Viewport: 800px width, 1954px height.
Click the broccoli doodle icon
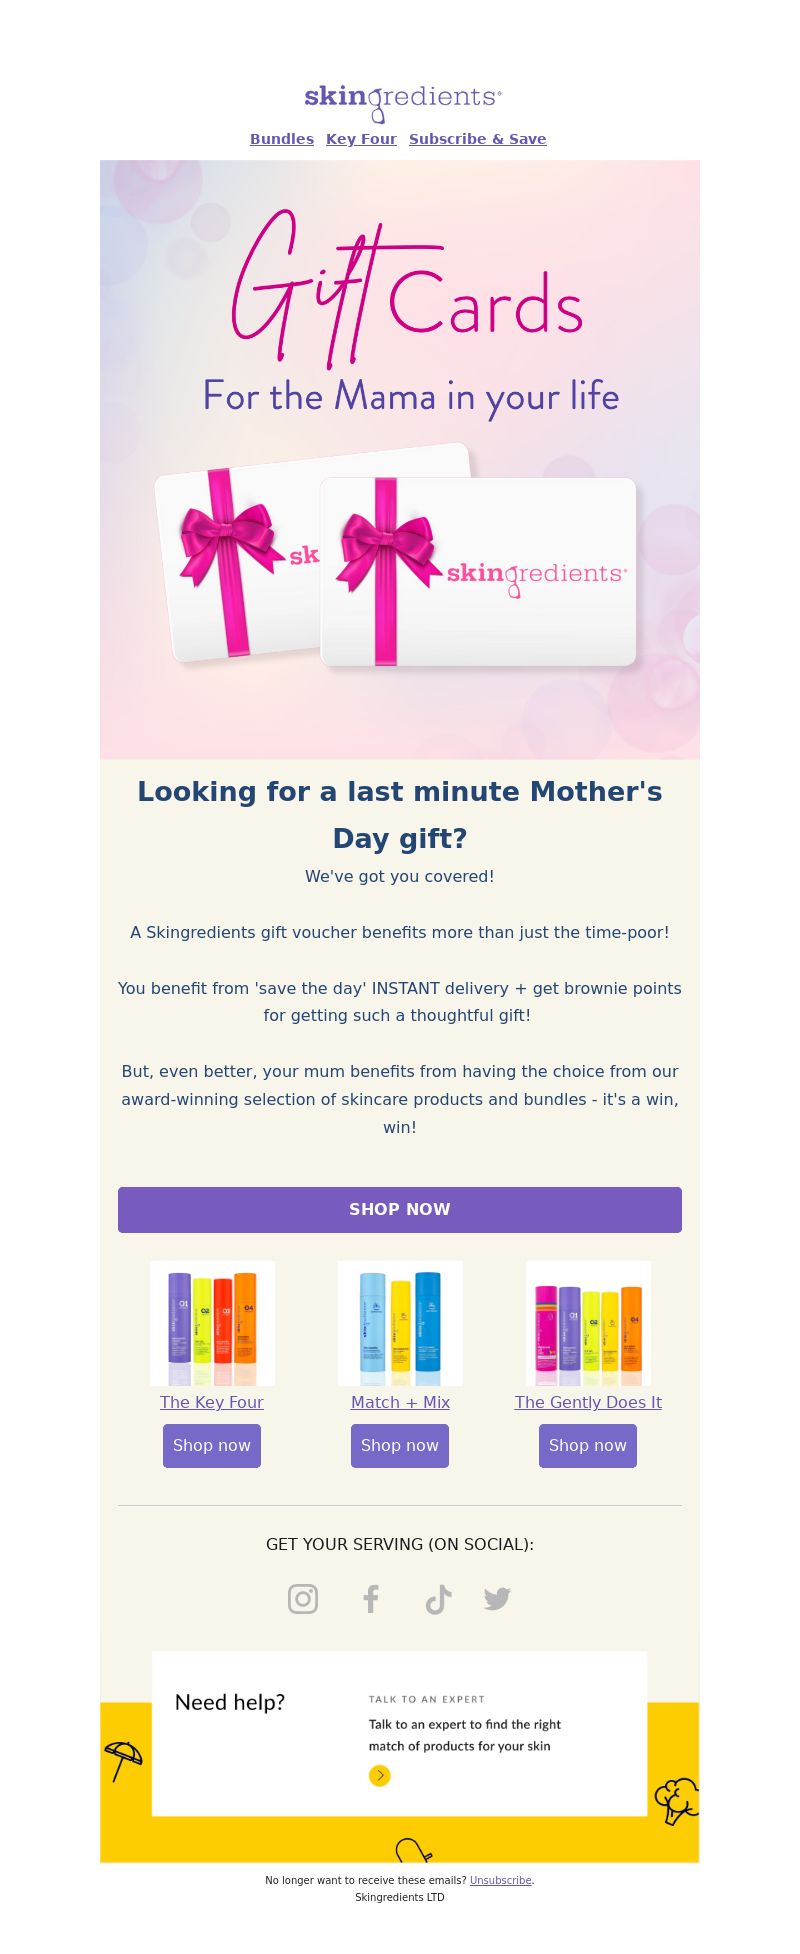tap(677, 1800)
